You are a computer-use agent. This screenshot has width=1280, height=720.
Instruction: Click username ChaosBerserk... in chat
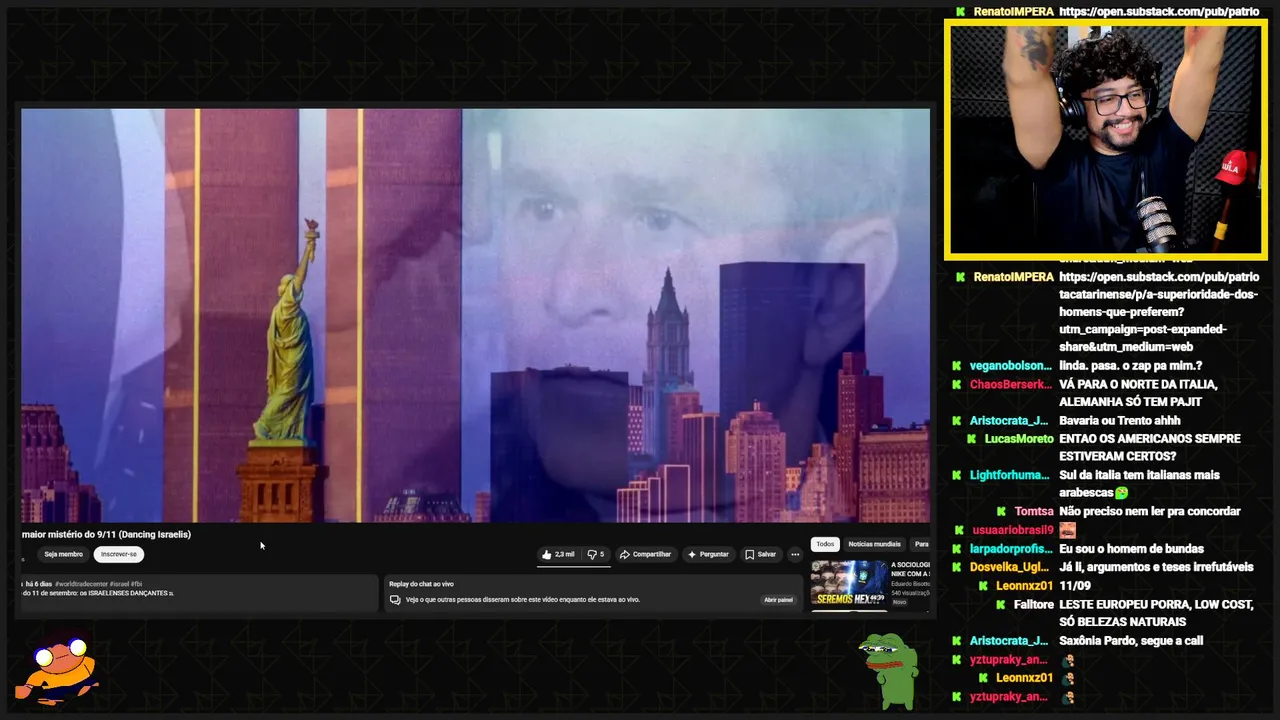pos(1010,384)
